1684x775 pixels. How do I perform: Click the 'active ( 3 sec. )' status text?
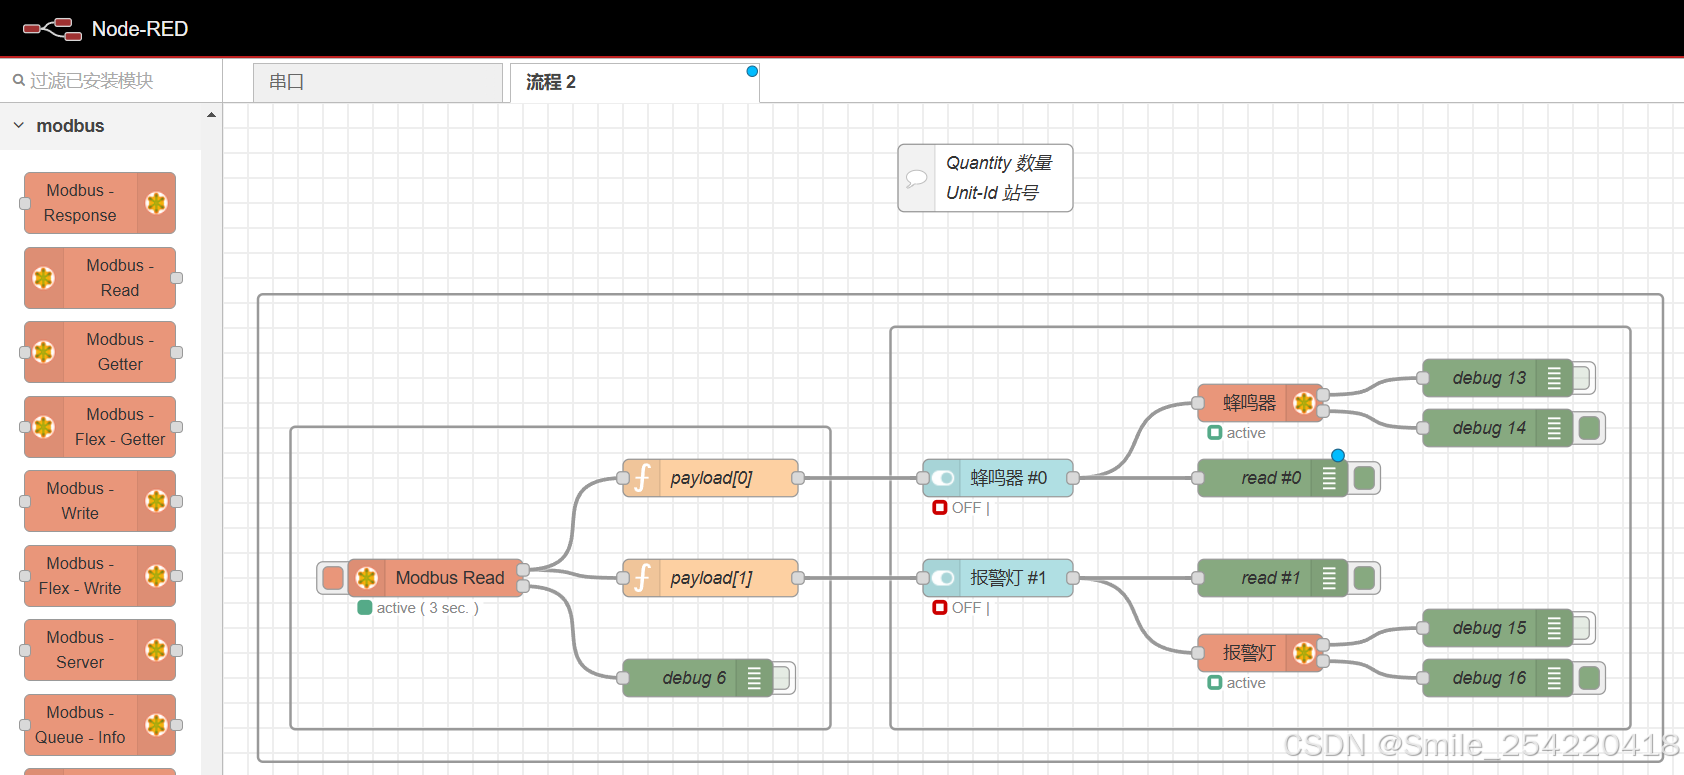pyautogui.click(x=427, y=608)
